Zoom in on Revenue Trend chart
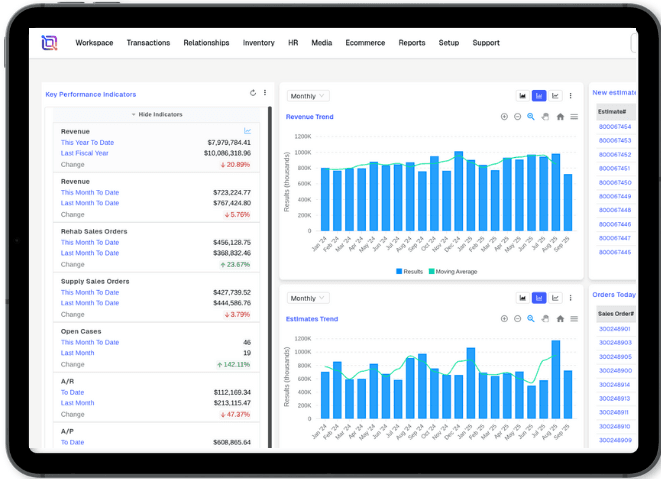The image size is (661, 479). (504, 117)
